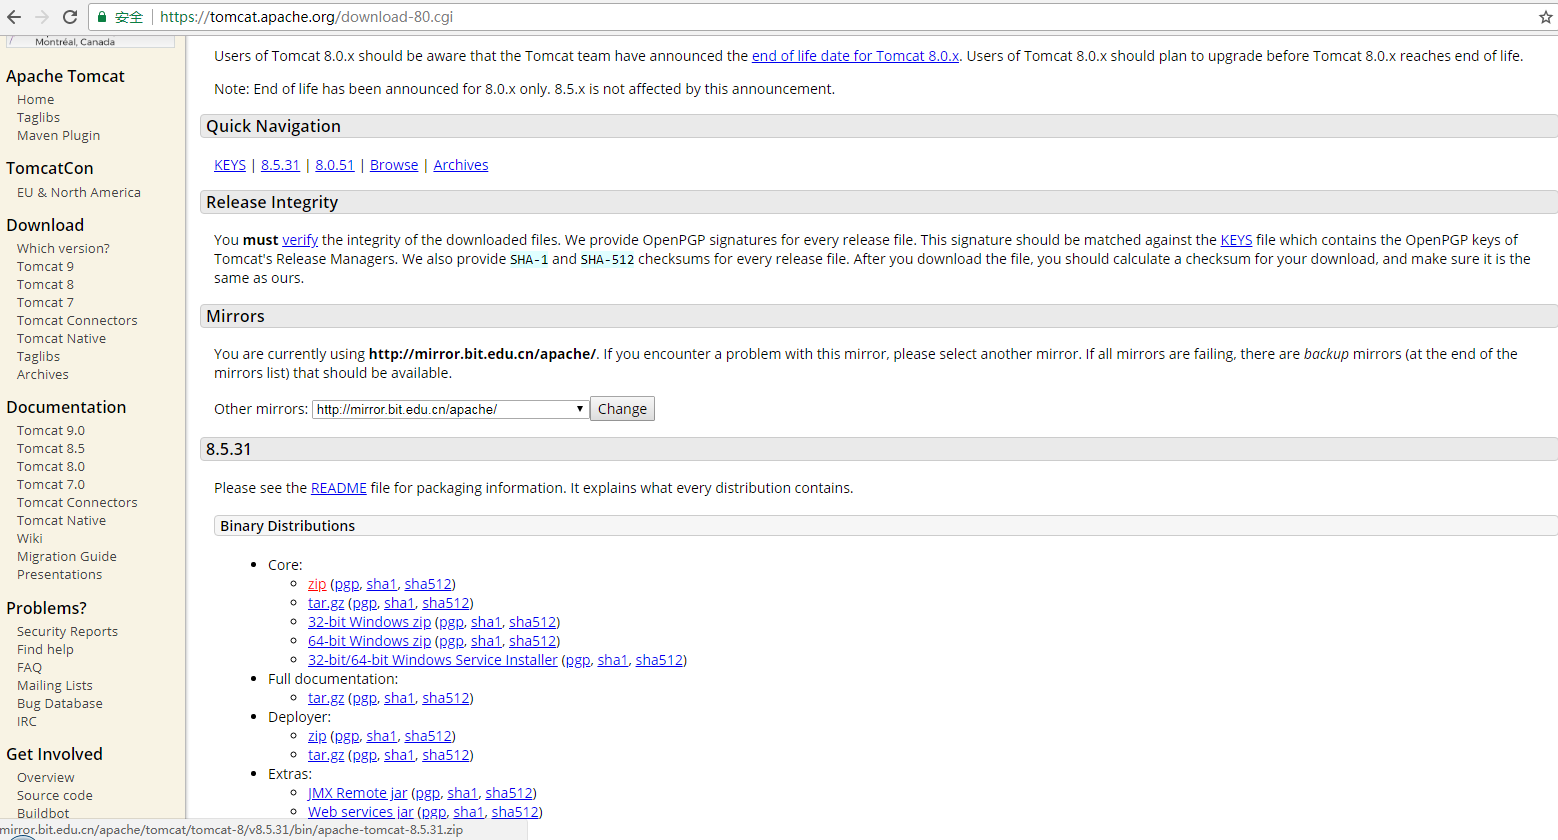Open FAQ sidebar link
This screenshot has width=1558, height=840.
click(29, 667)
